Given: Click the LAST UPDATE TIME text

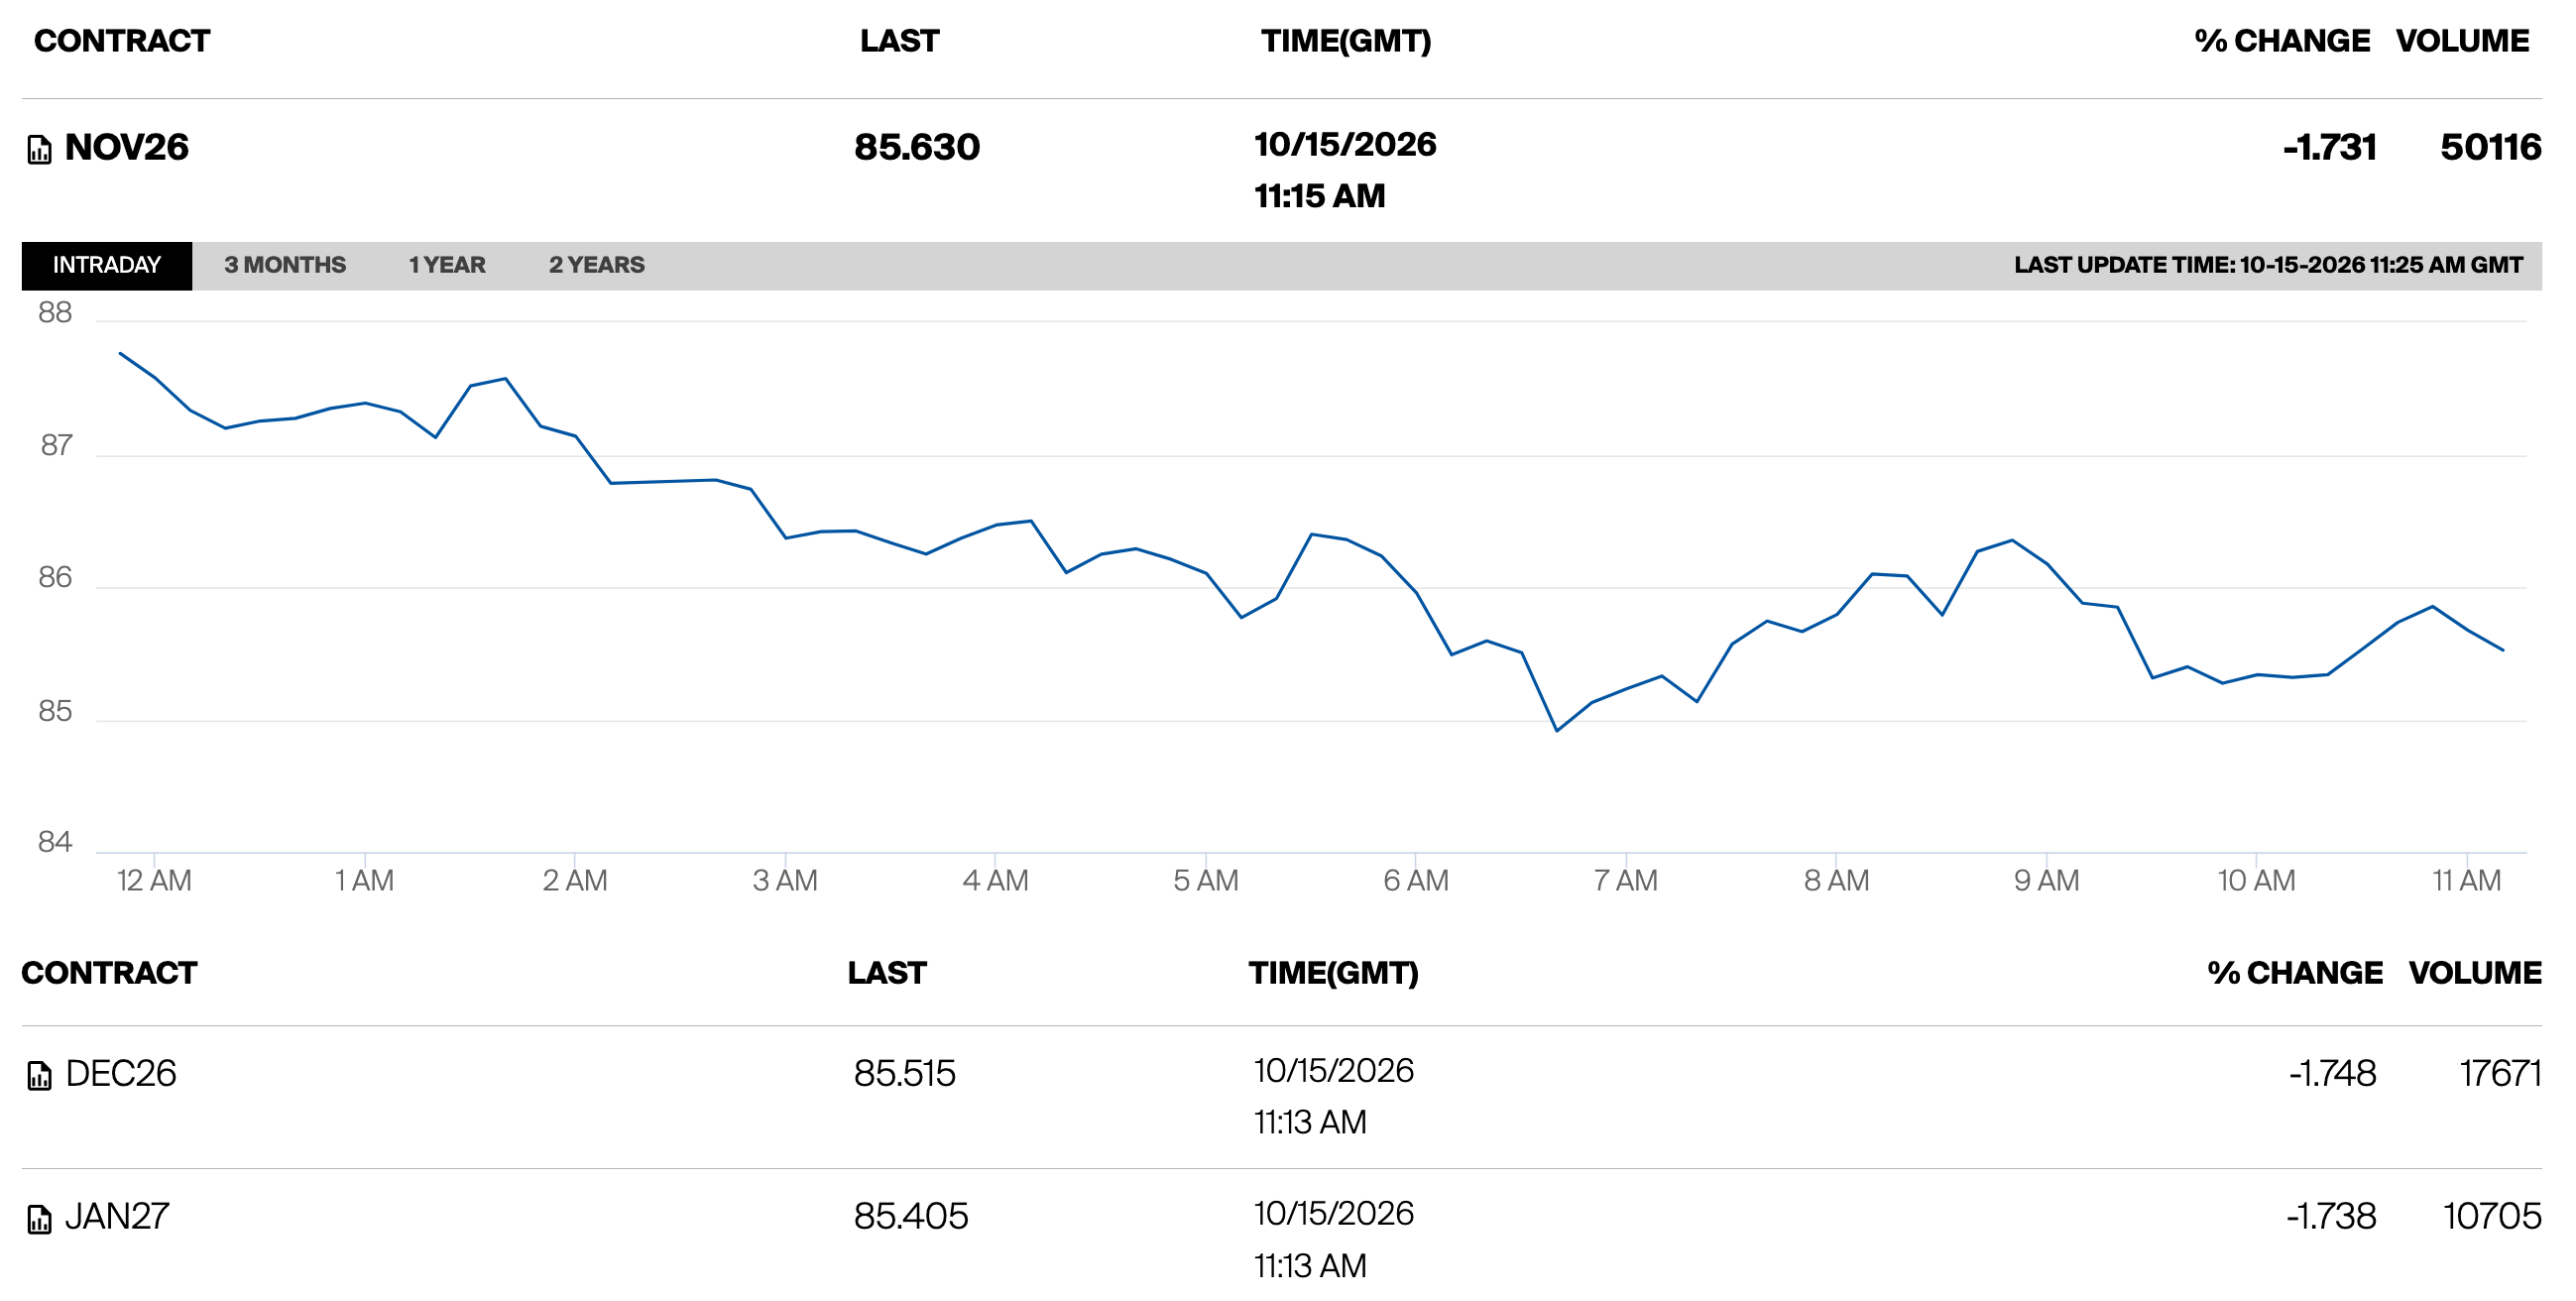Looking at the screenshot, I should [2268, 265].
